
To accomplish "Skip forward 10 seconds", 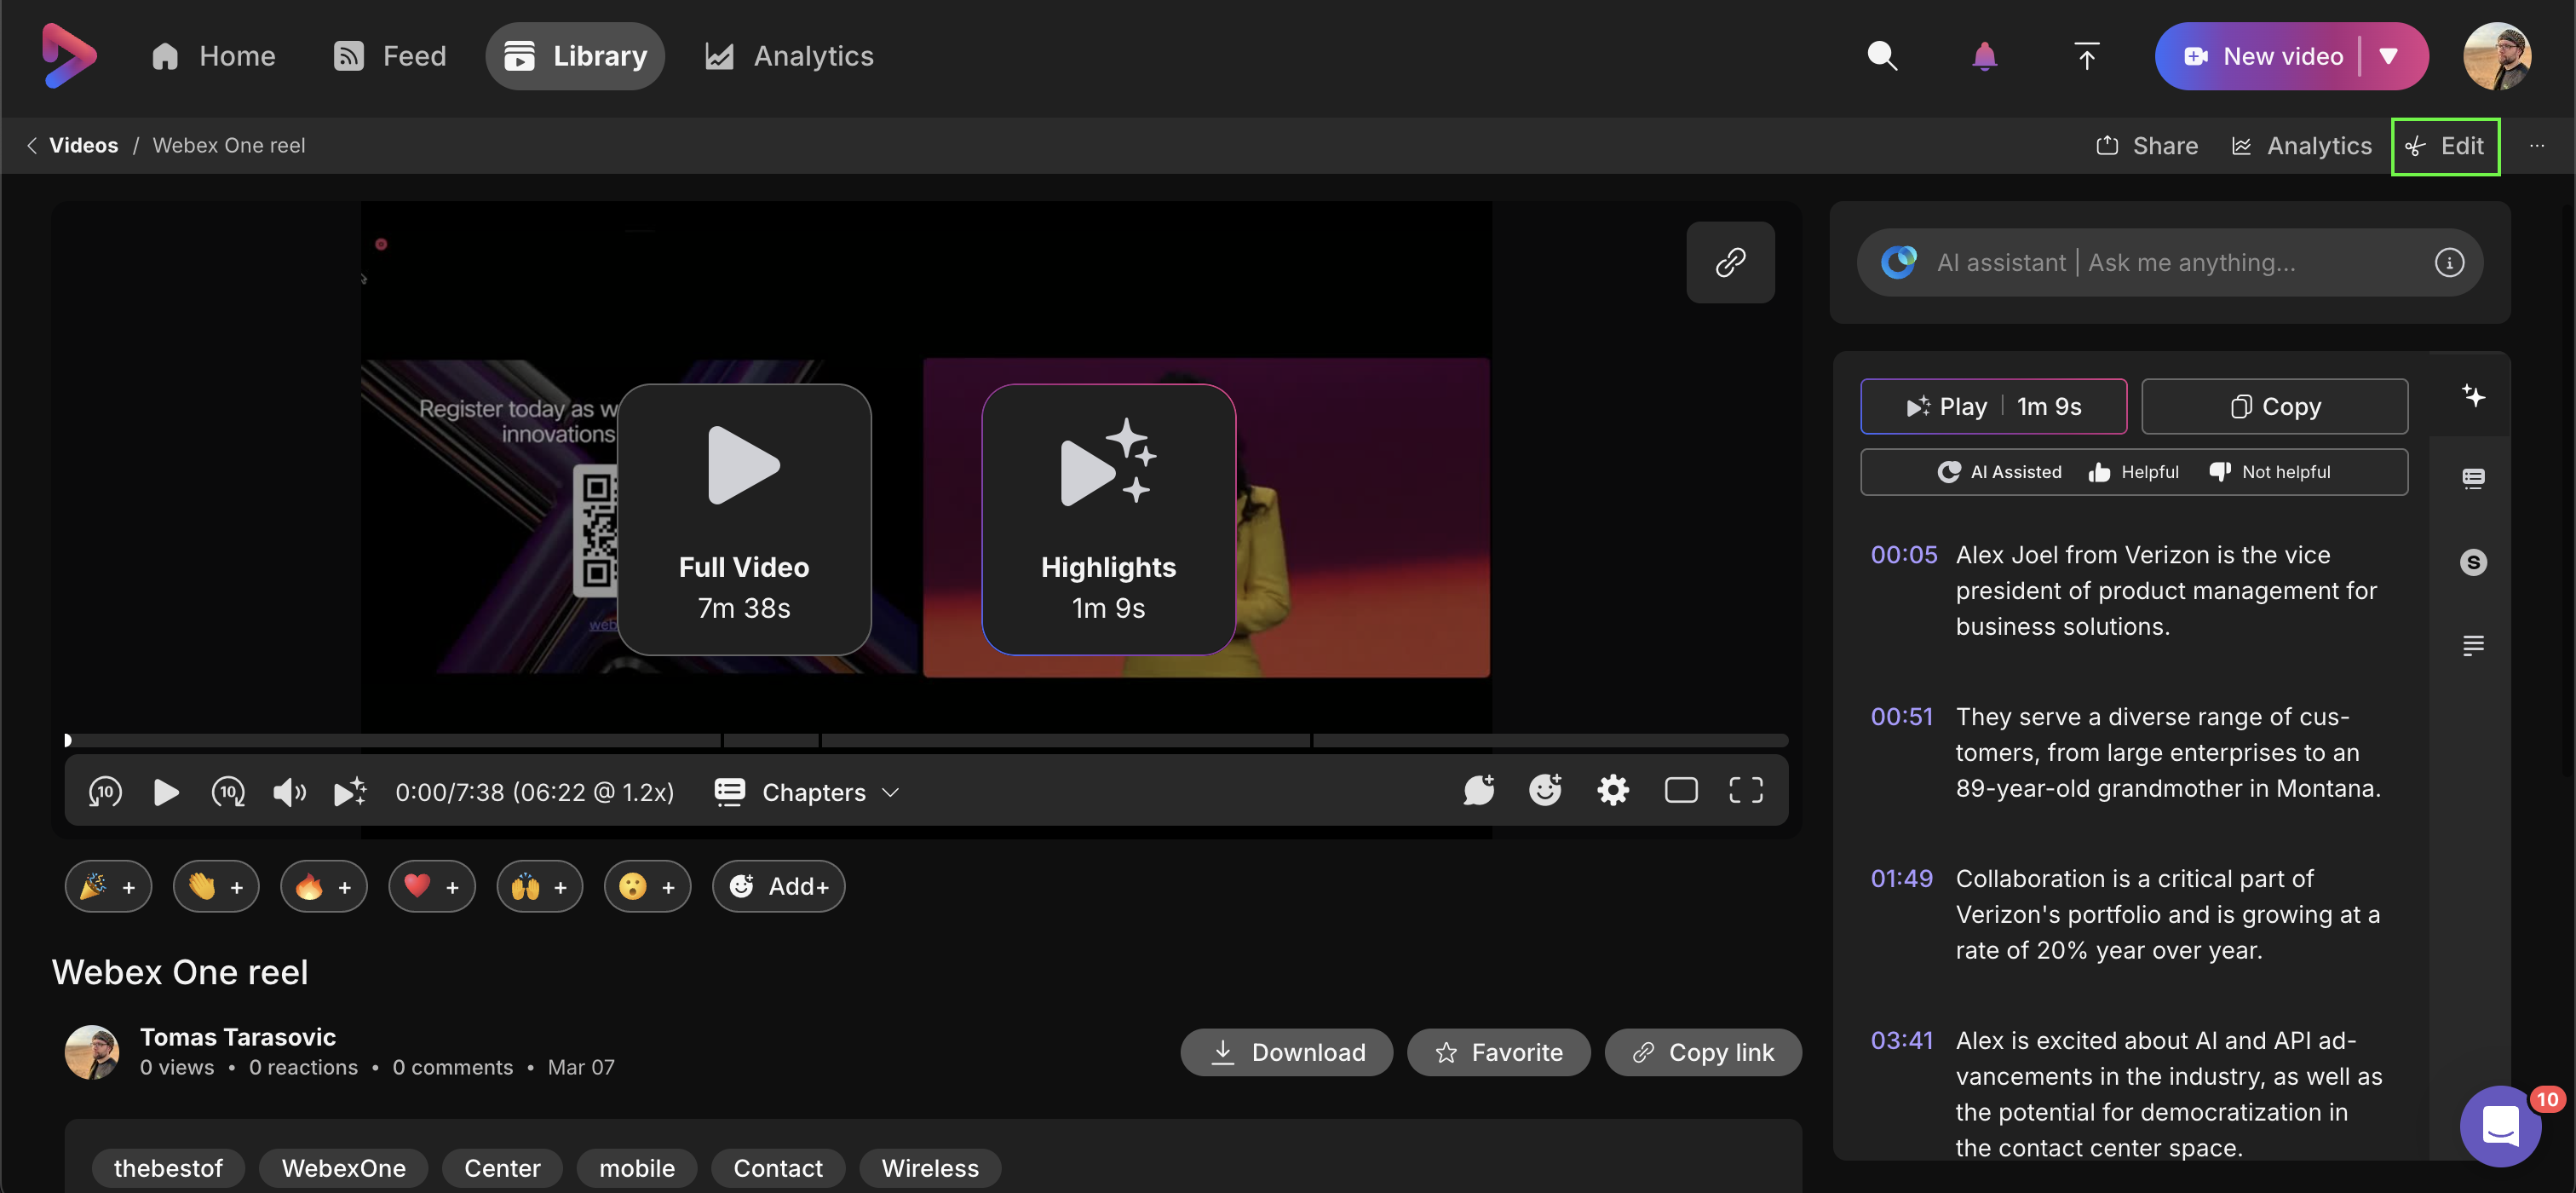I will click(228, 792).
